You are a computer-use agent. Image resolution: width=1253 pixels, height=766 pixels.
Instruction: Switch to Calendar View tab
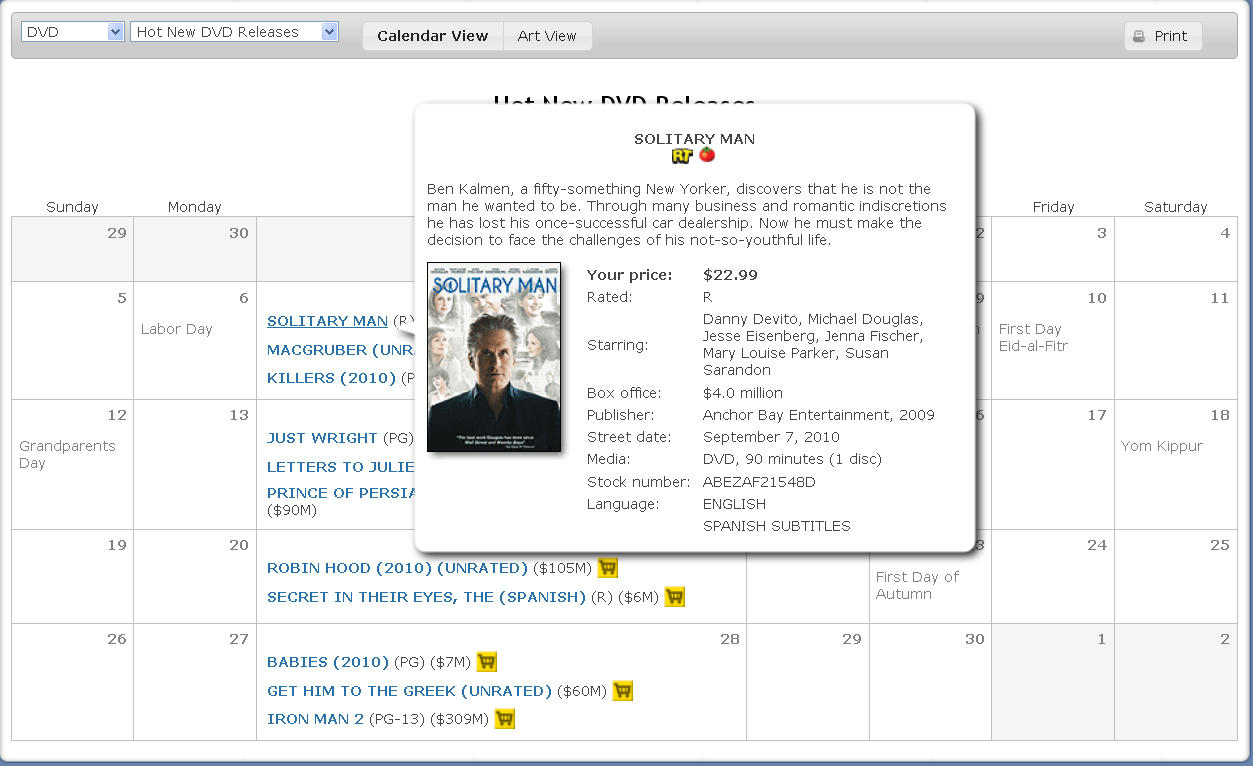pyautogui.click(x=433, y=36)
